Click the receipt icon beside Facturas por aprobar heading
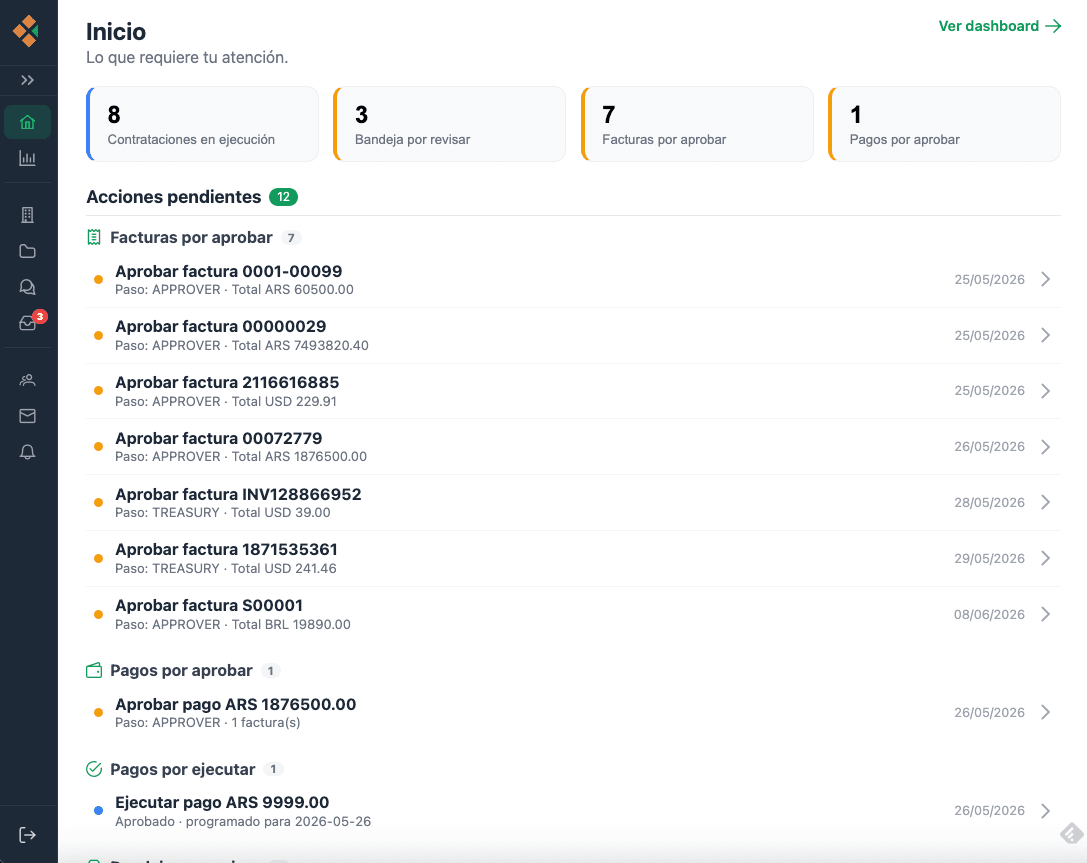Image resolution: width=1087 pixels, height=863 pixels. point(94,238)
